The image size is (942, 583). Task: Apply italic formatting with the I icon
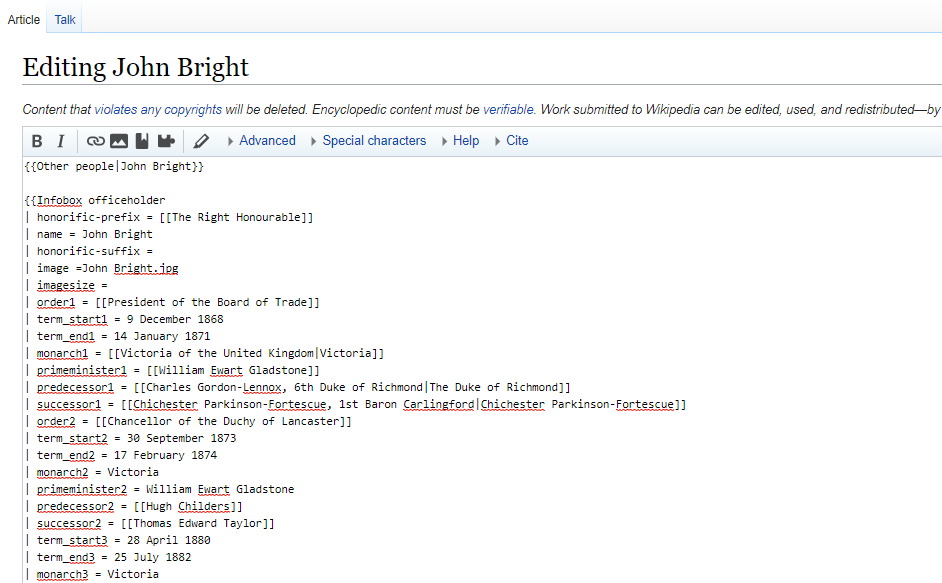tap(60, 141)
